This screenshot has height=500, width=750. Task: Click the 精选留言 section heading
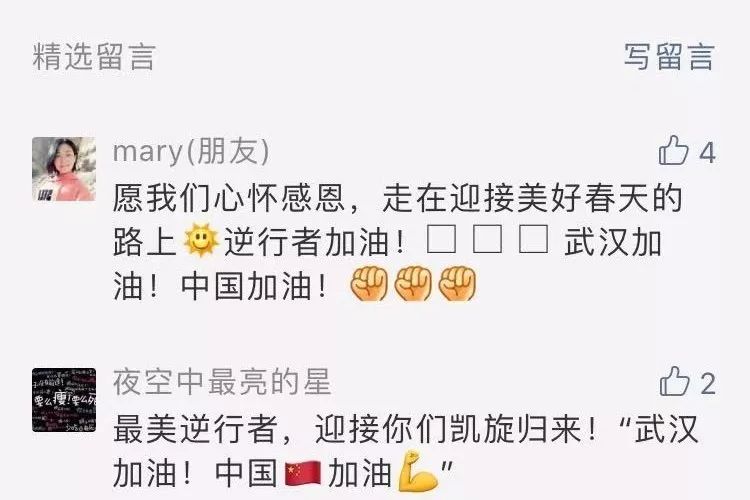tap(94, 56)
